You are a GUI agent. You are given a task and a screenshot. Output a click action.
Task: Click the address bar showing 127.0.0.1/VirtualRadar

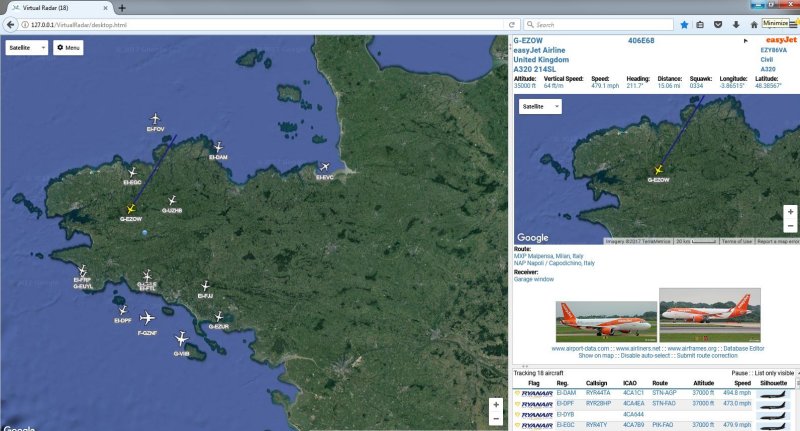coord(262,24)
